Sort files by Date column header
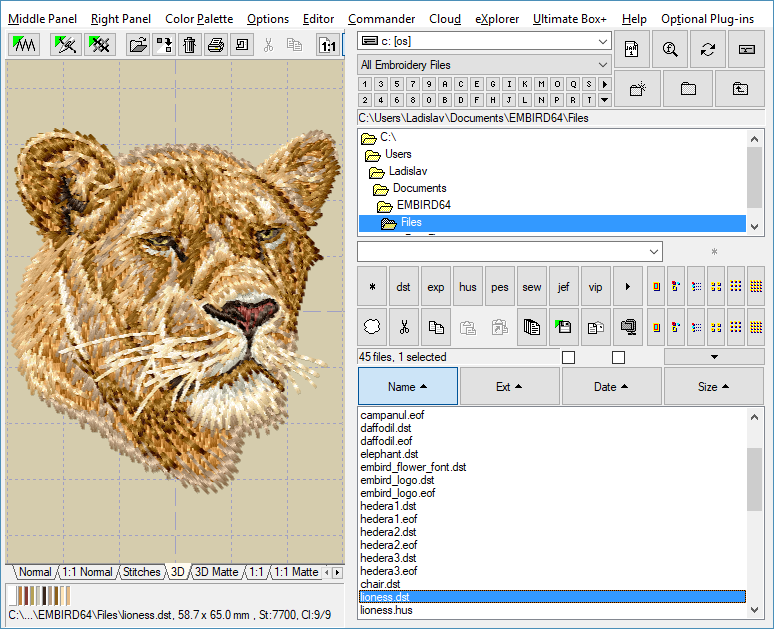The image size is (774, 629). [x=611, y=387]
